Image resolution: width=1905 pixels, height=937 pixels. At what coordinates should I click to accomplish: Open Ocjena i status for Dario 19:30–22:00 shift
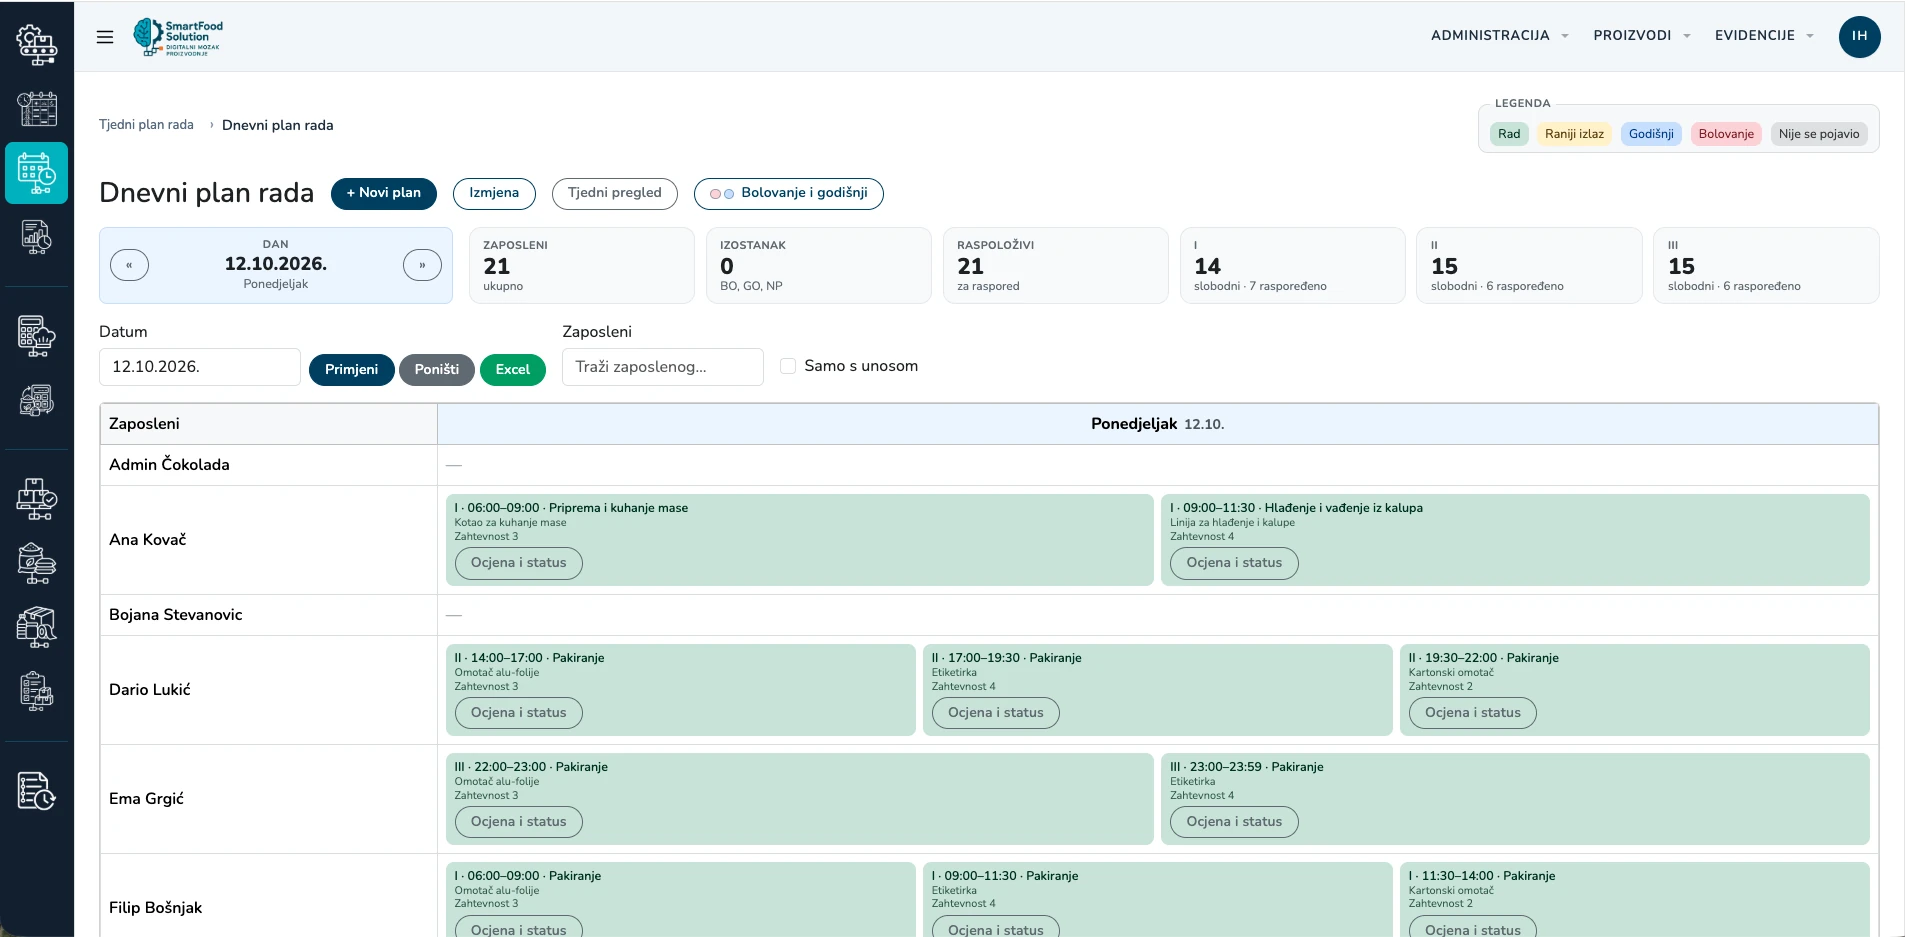(1473, 713)
